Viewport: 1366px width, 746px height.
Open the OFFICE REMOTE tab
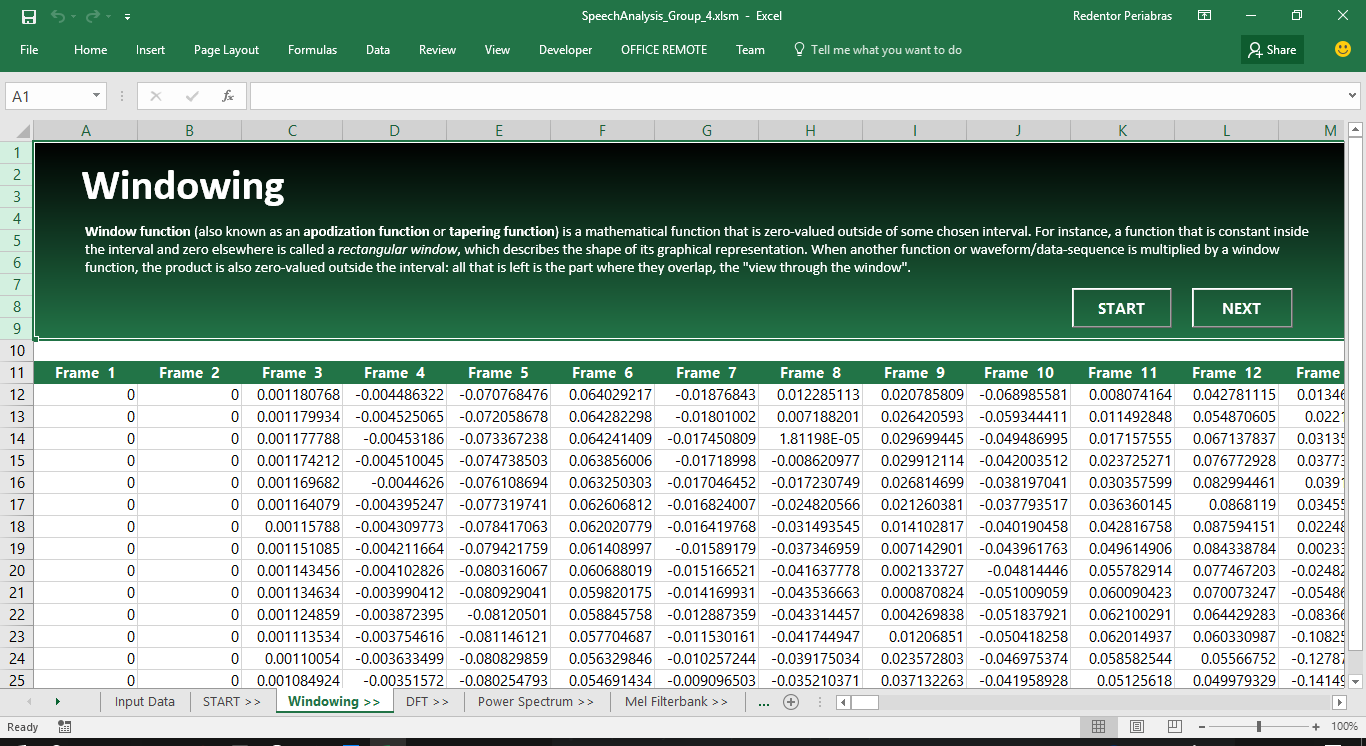click(664, 50)
